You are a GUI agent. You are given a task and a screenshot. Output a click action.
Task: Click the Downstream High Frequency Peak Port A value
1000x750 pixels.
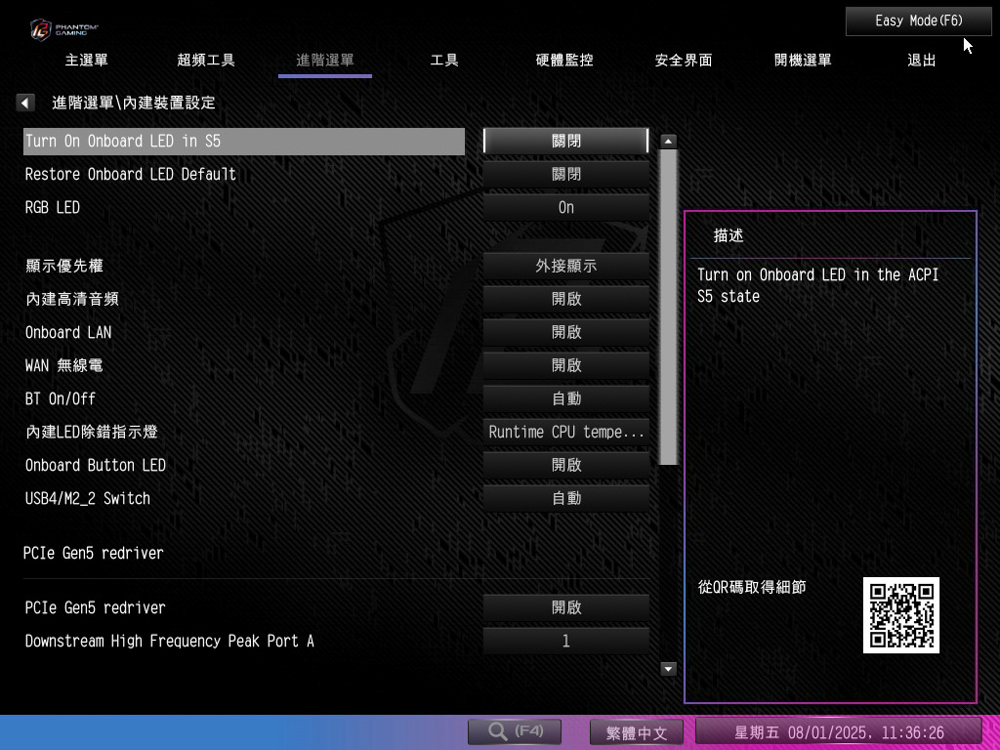click(566, 641)
